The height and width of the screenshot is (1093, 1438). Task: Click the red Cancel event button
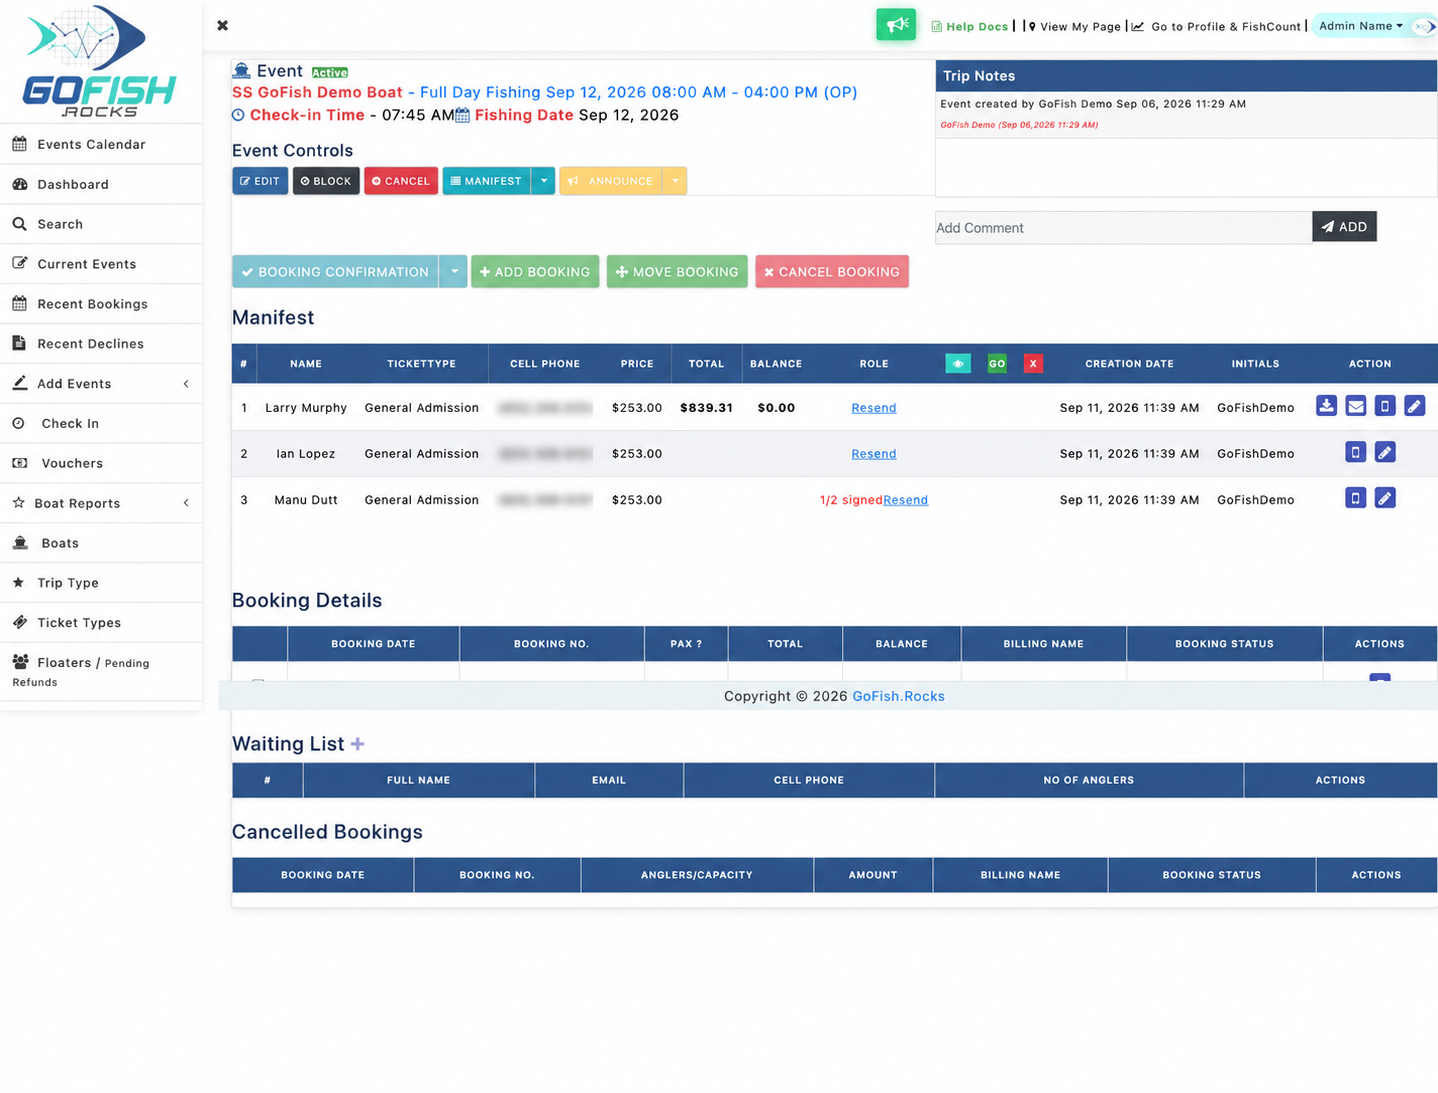click(401, 181)
